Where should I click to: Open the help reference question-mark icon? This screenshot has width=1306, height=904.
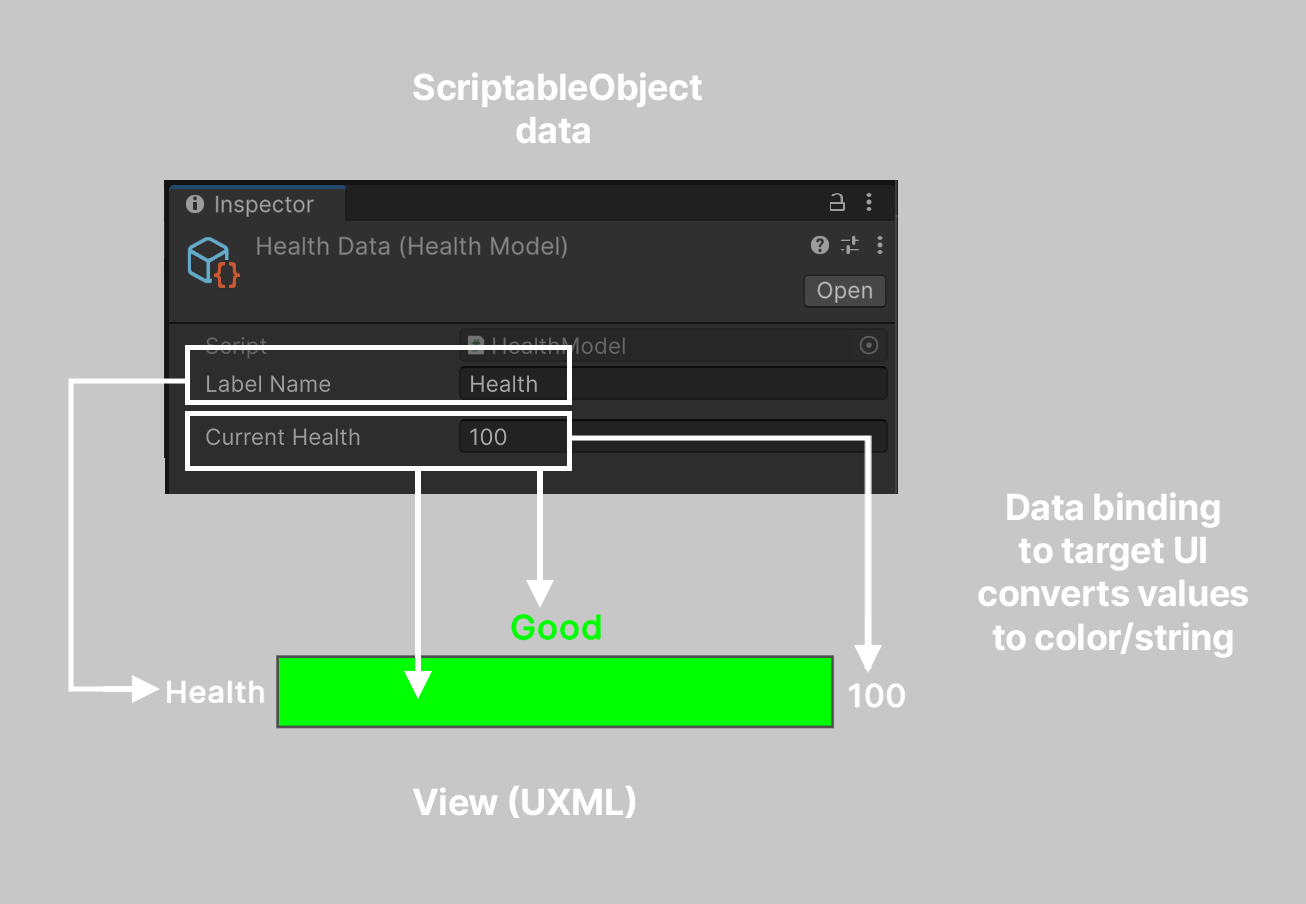tap(820, 245)
